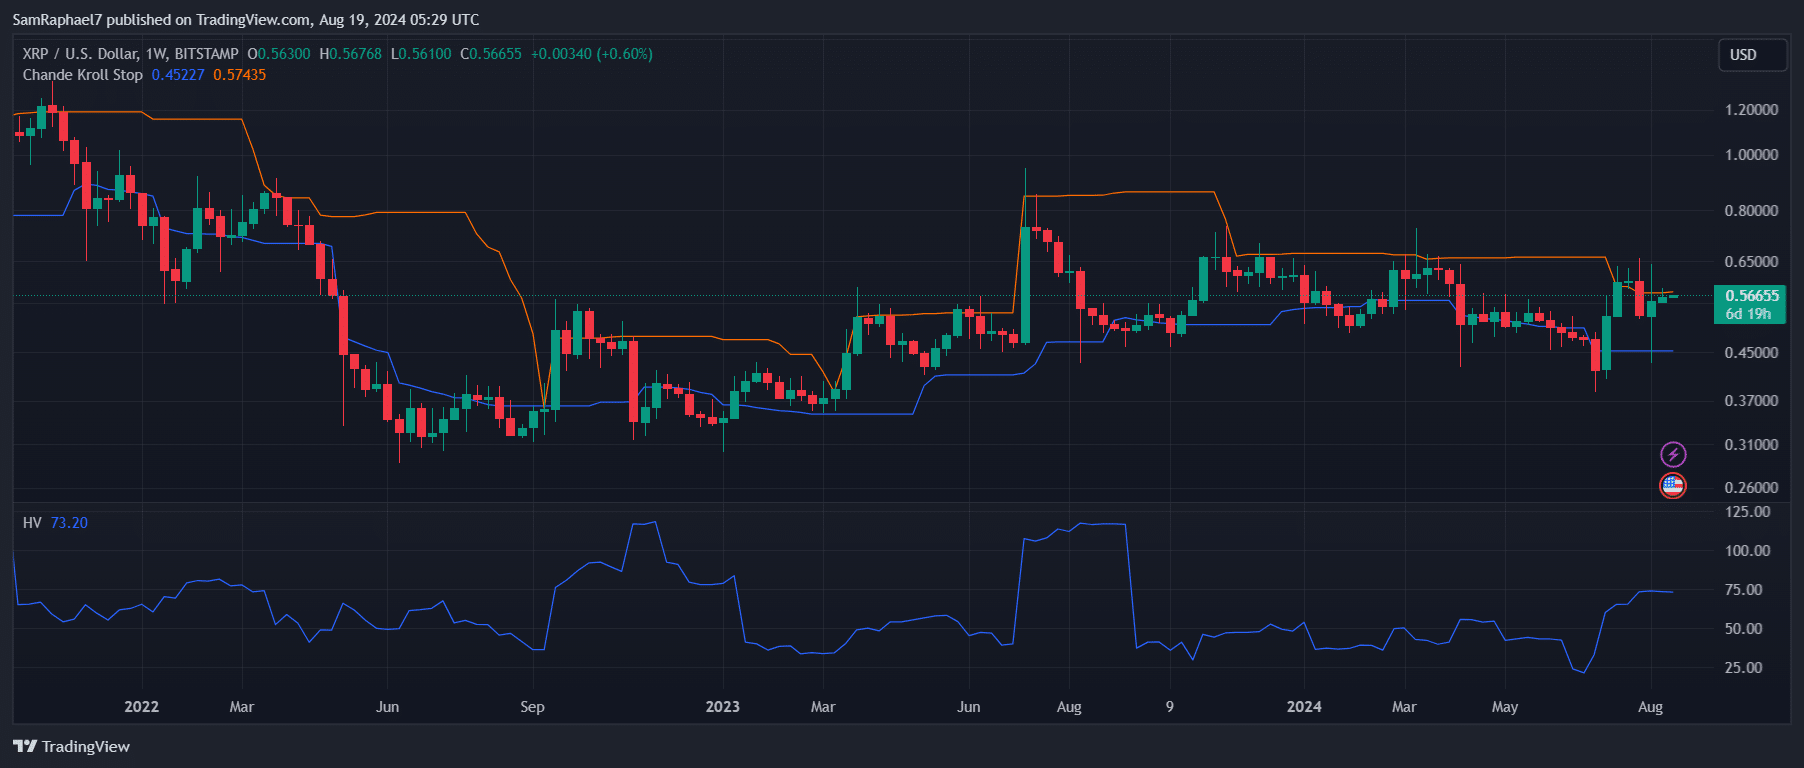Open the USD currency selector

point(1752,55)
